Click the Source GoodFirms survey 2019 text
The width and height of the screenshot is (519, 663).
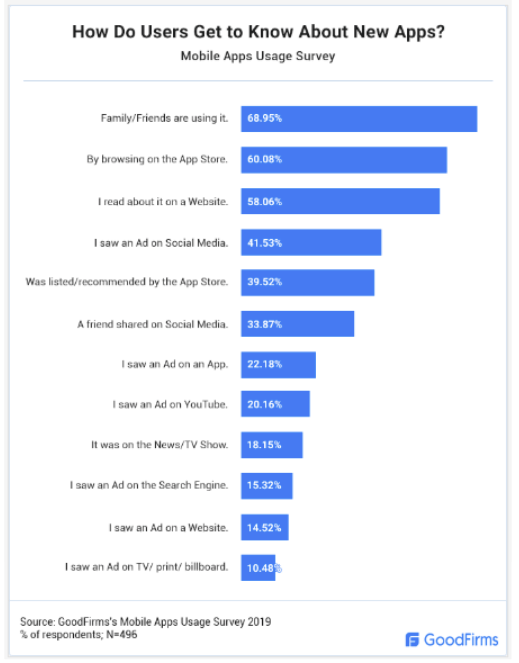click(x=146, y=622)
